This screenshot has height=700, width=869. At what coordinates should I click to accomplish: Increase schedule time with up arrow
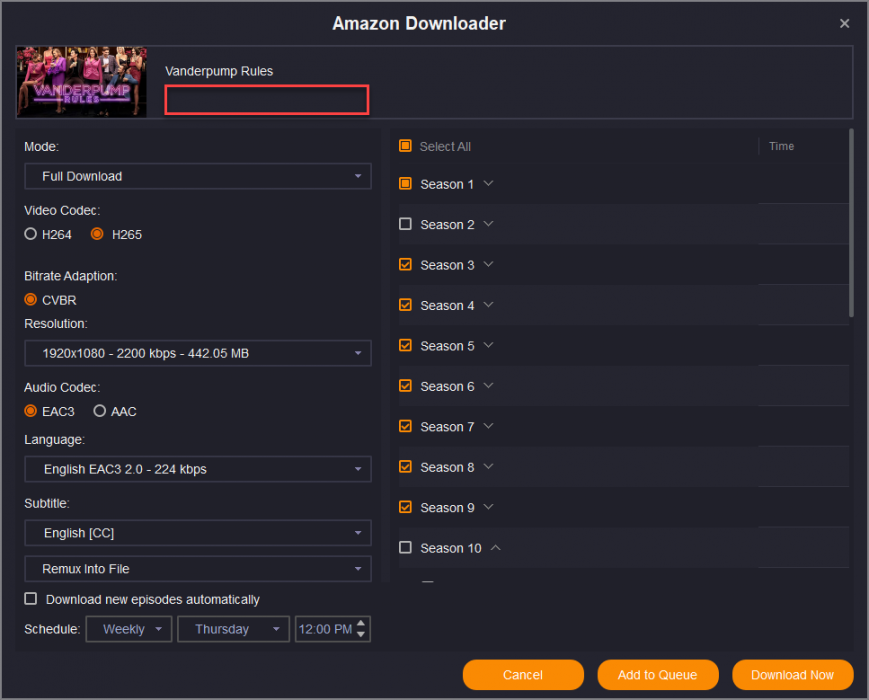361,624
